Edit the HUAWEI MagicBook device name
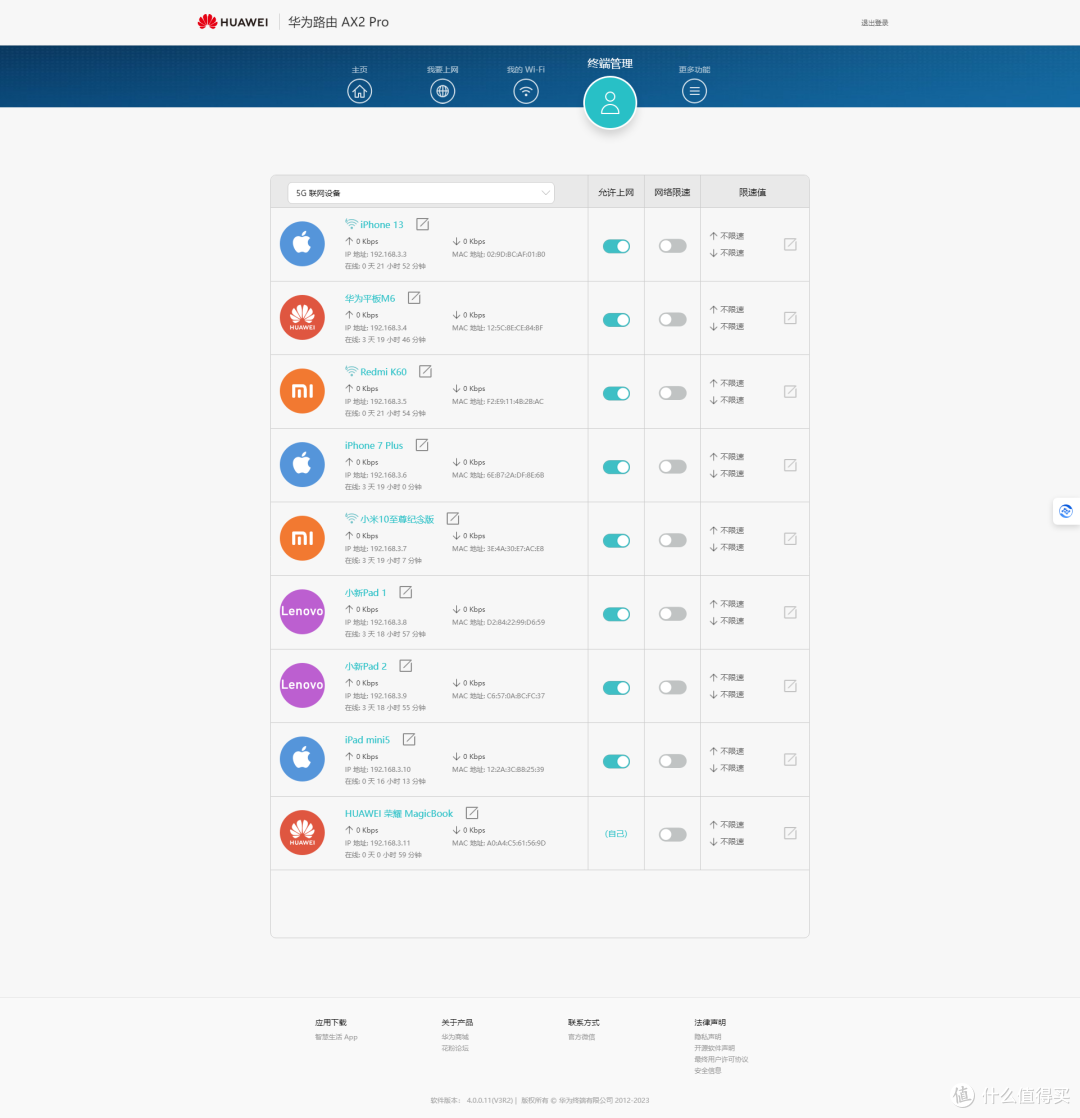1080x1118 pixels. pos(472,813)
